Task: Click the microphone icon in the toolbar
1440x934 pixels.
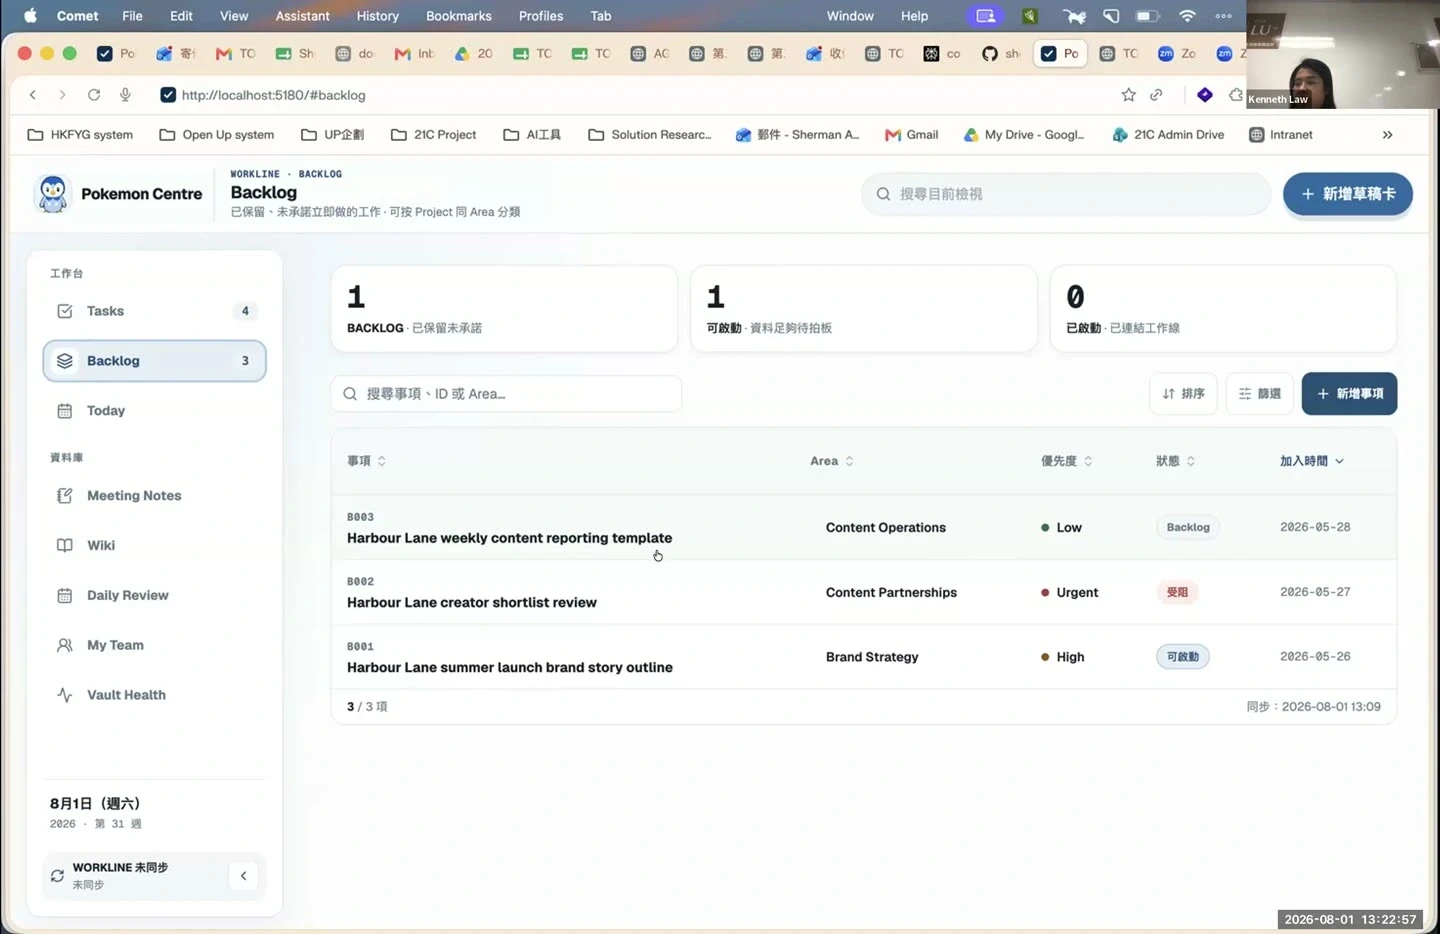Action: point(125,95)
